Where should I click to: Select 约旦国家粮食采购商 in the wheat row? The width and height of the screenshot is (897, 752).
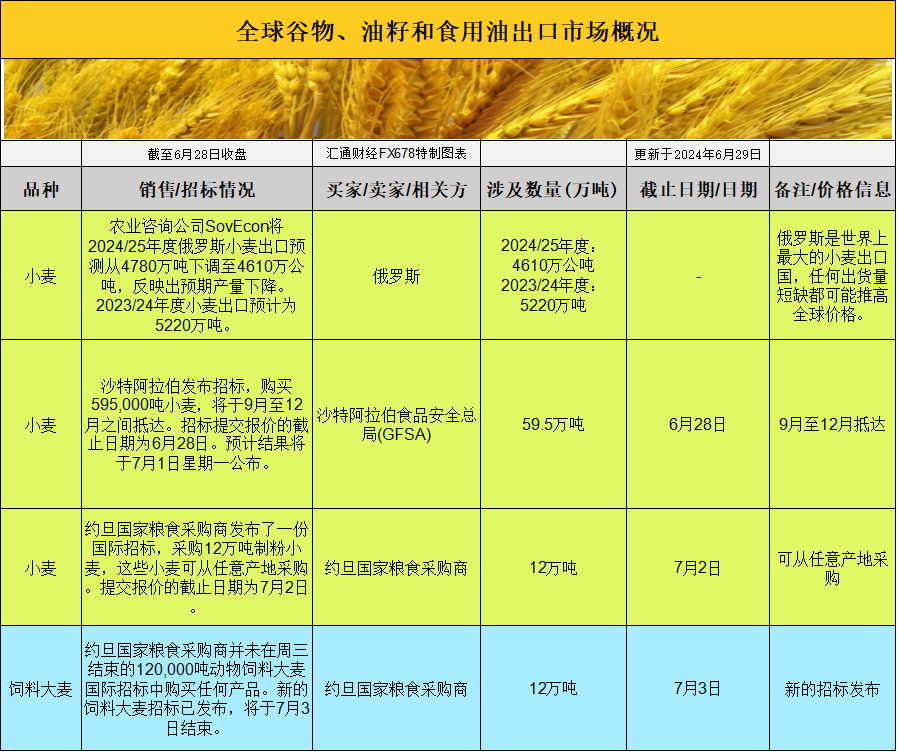(x=396, y=567)
